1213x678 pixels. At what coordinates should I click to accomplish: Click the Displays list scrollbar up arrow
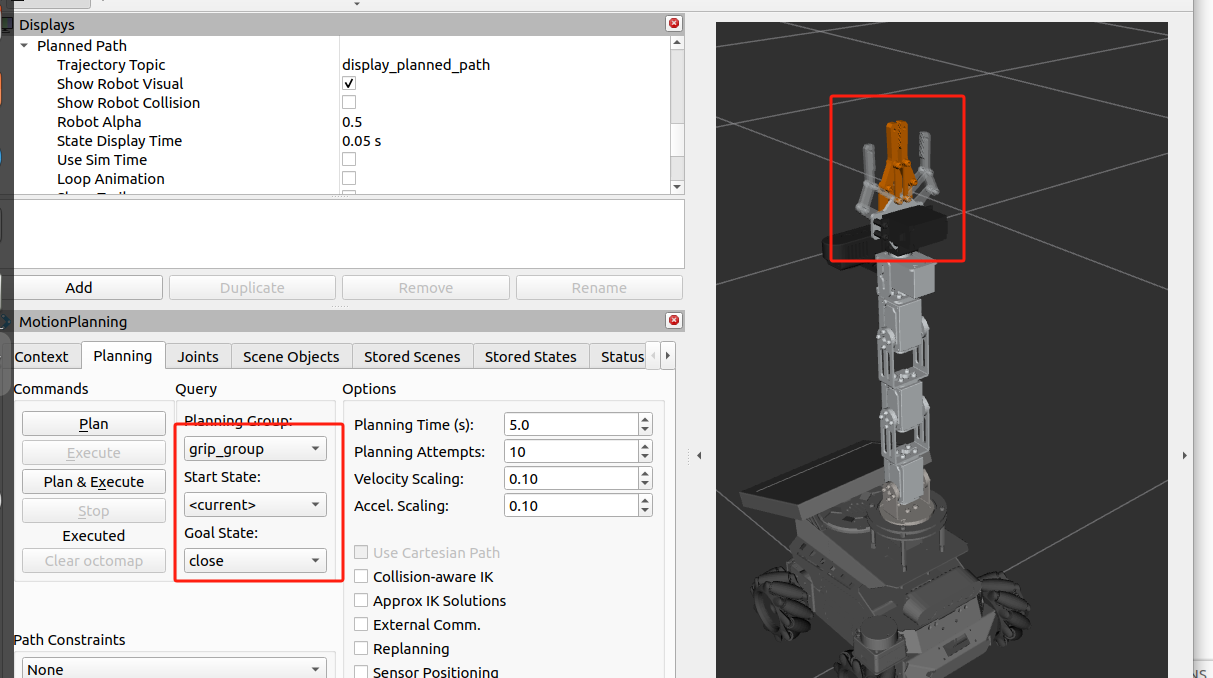coord(677,43)
